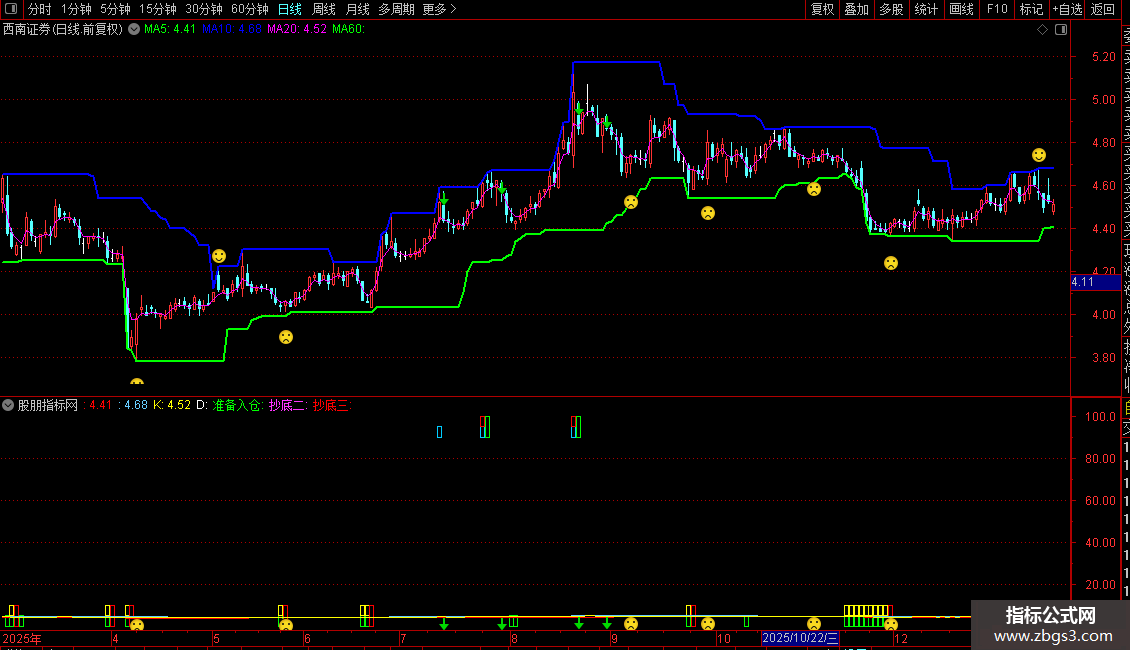The image size is (1130, 650).
Task: Click the MA5: 4.41 label
Action: coord(169,29)
